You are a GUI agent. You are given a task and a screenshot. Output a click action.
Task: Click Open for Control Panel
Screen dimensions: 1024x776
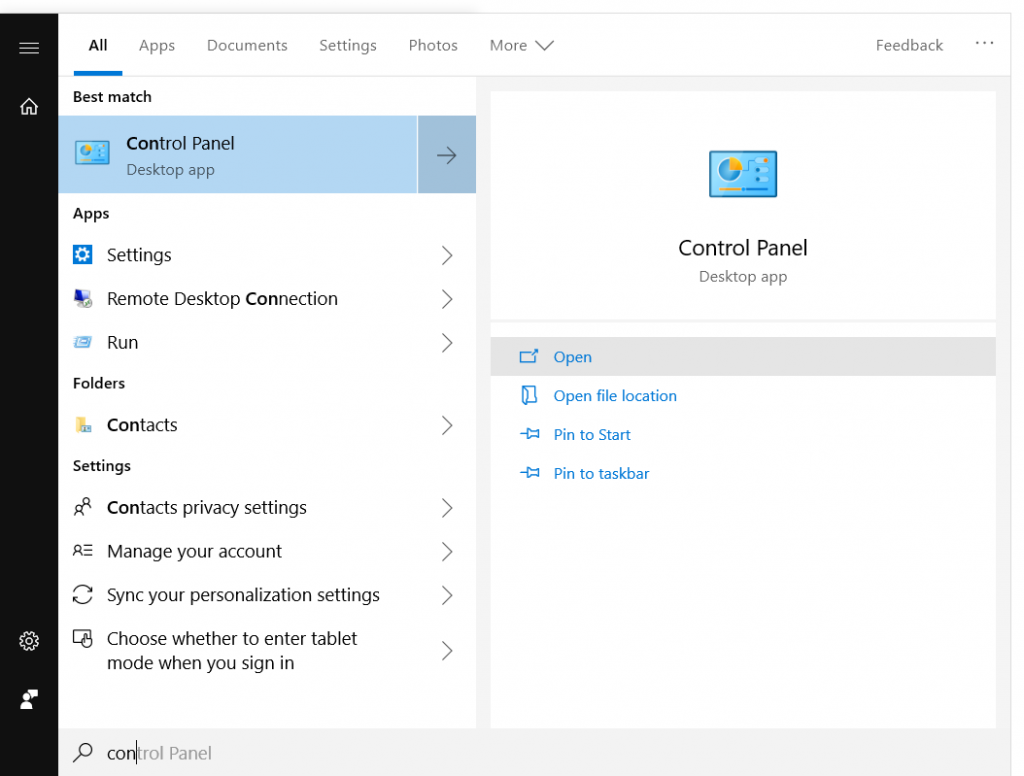(x=743, y=357)
